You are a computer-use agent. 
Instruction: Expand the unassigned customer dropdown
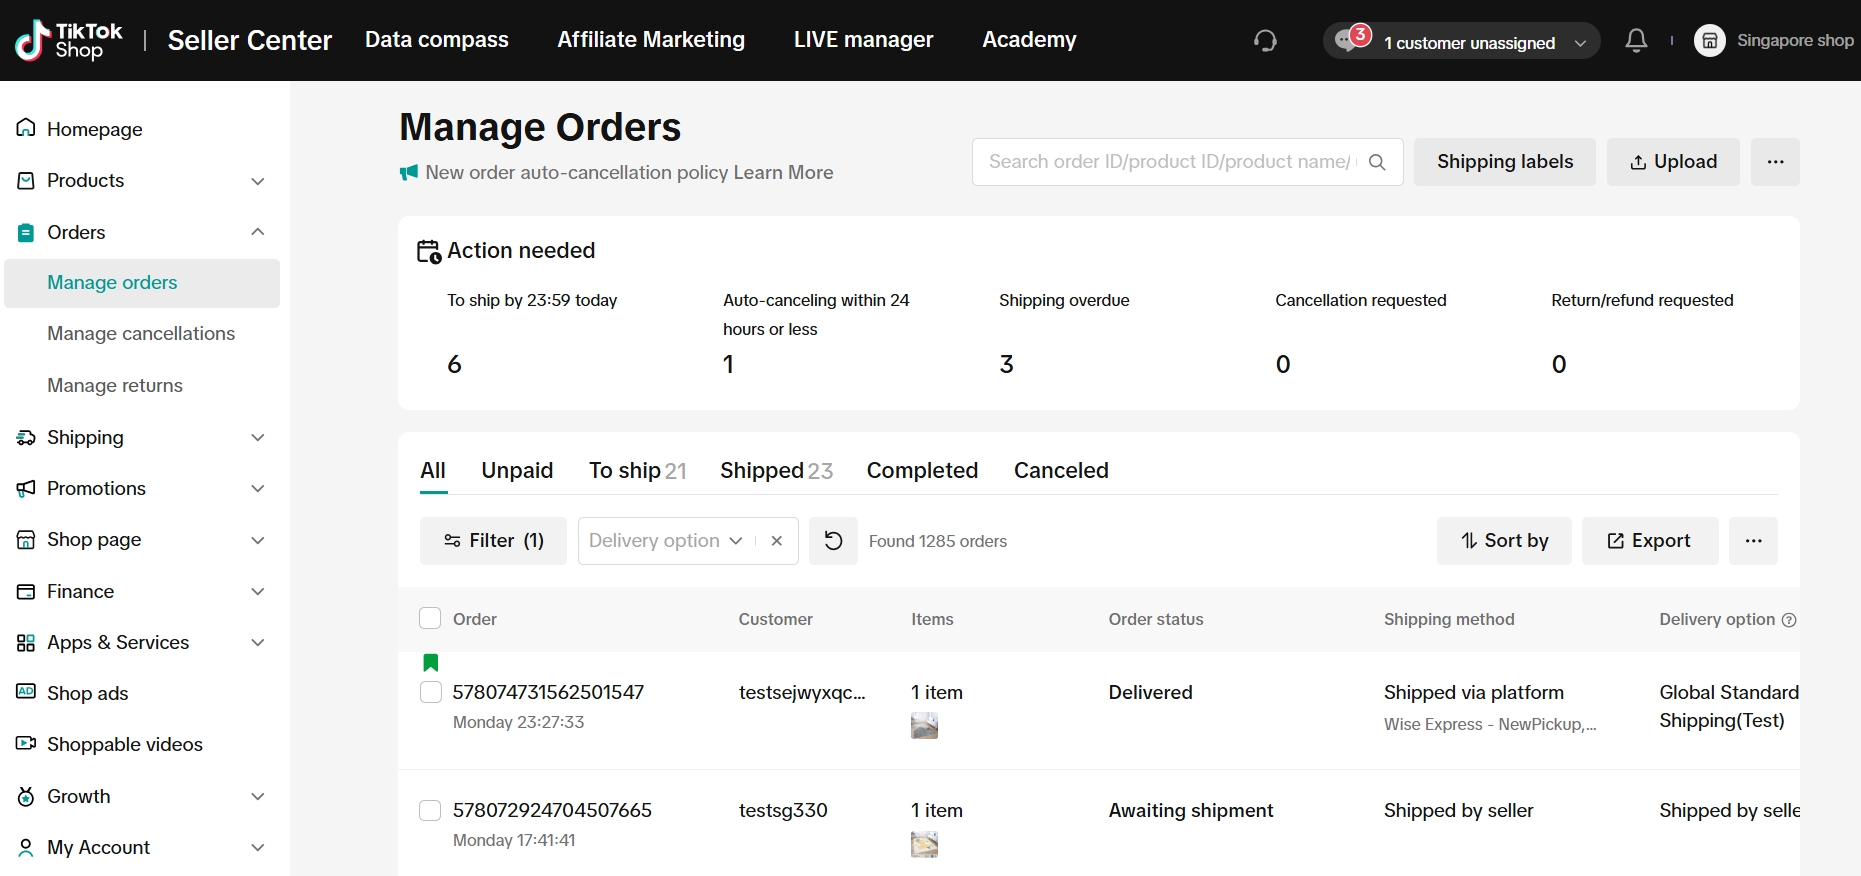(x=1581, y=43)
